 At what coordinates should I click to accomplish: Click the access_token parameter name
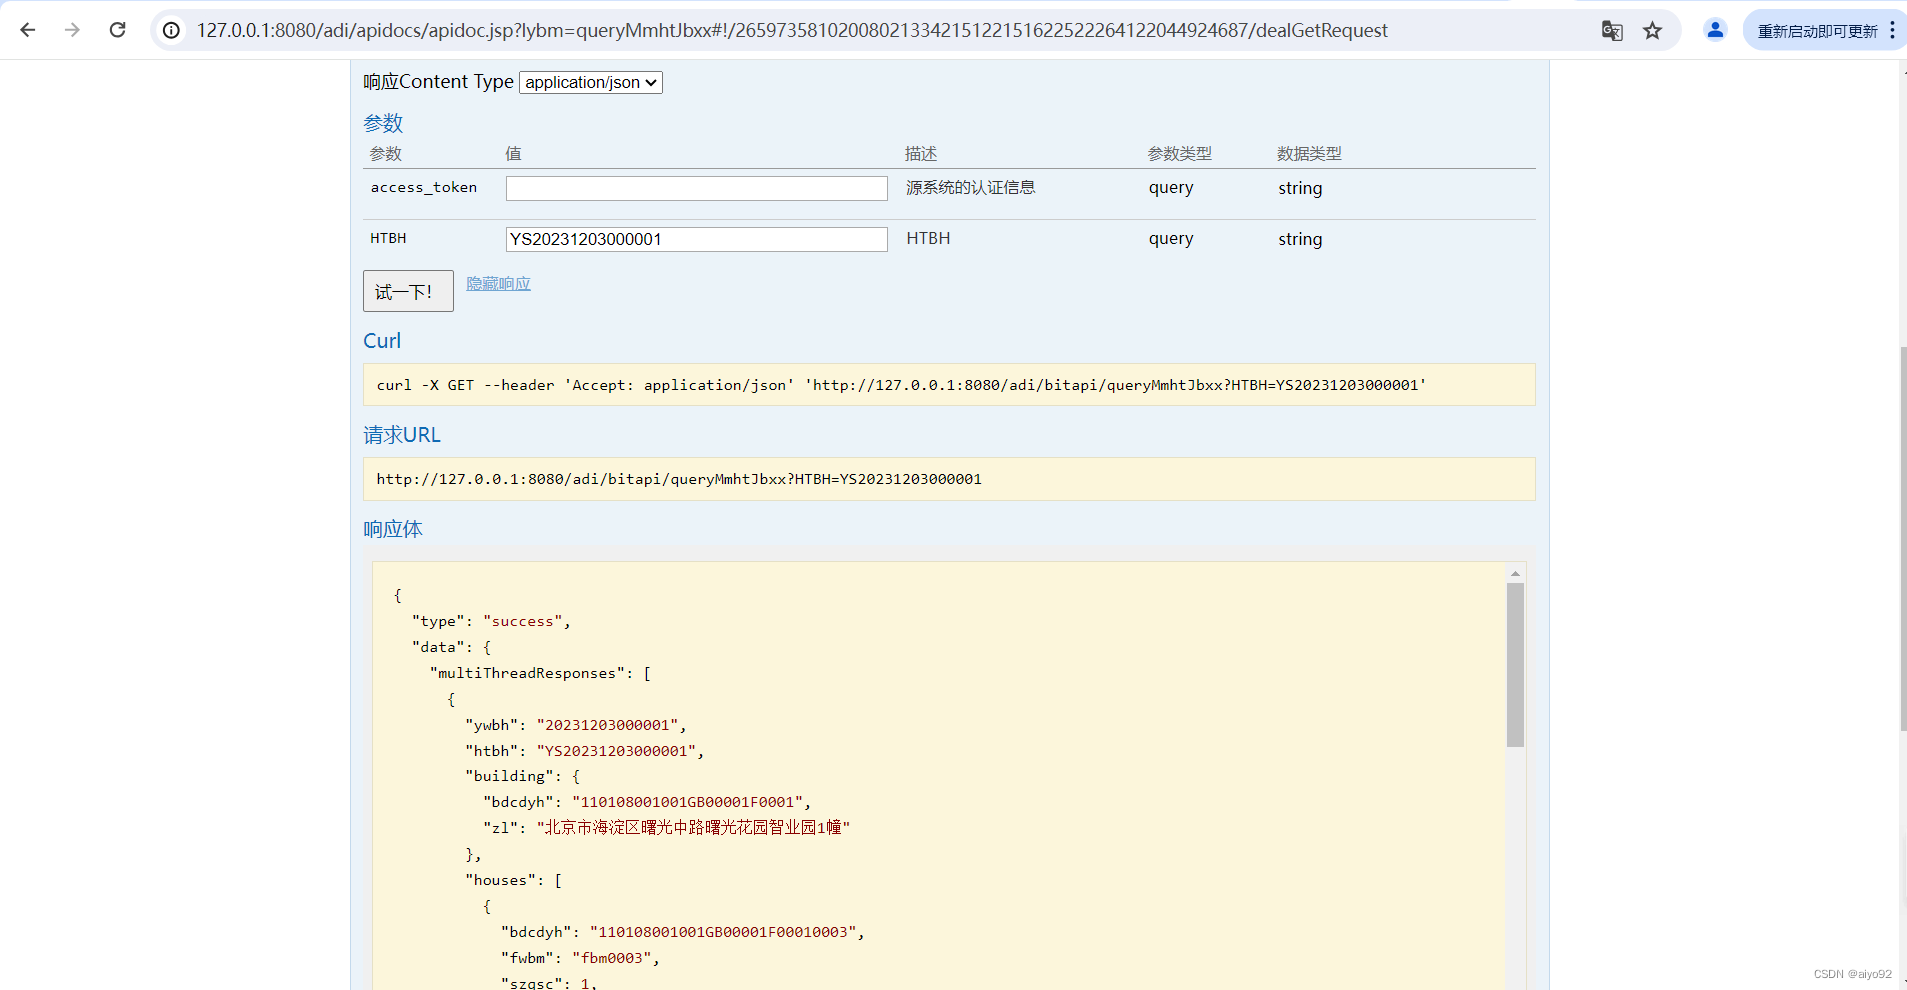424,187
